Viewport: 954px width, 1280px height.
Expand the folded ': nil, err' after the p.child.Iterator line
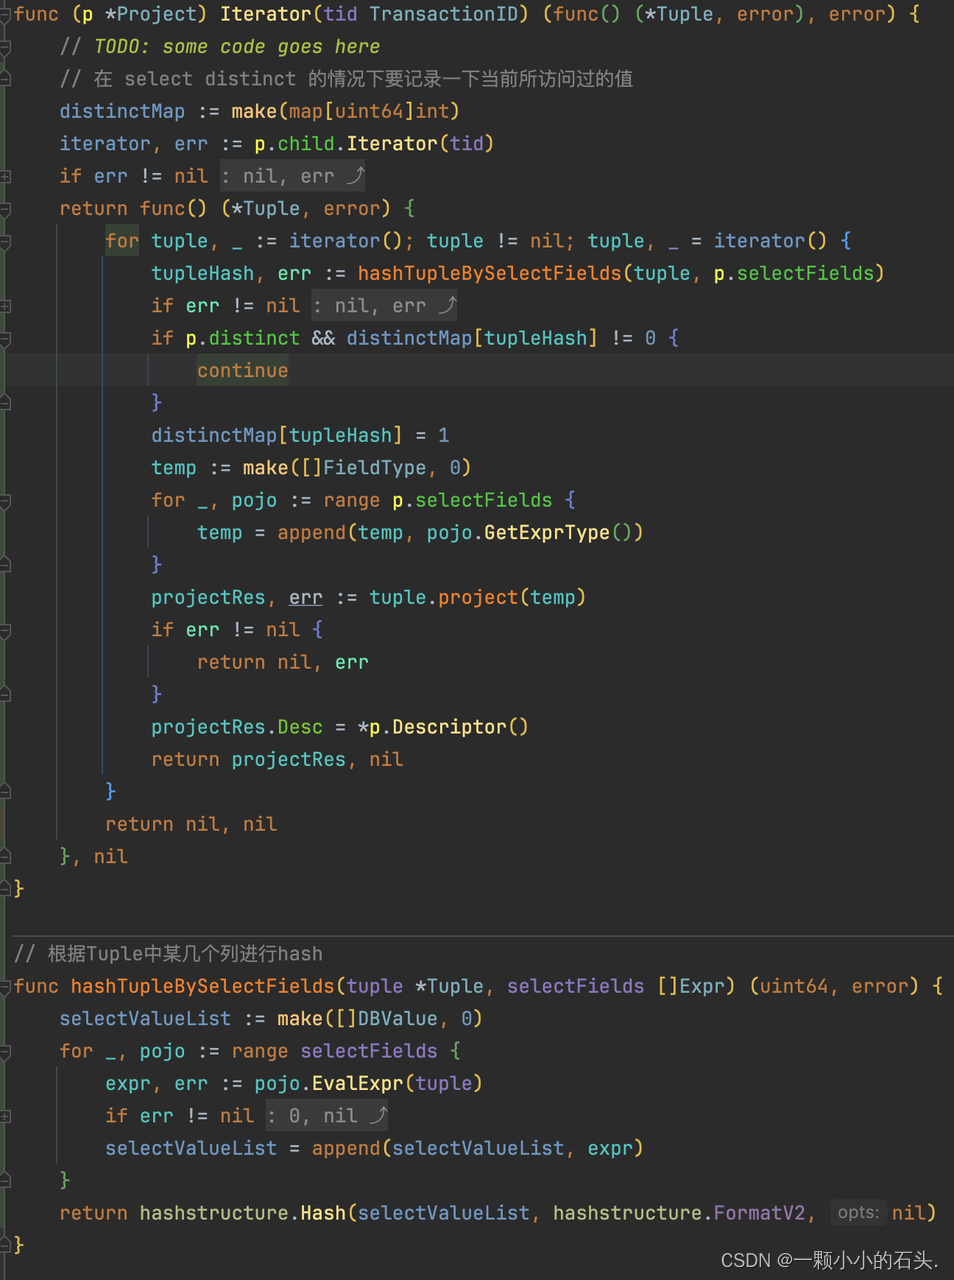[x=293, y=176]
